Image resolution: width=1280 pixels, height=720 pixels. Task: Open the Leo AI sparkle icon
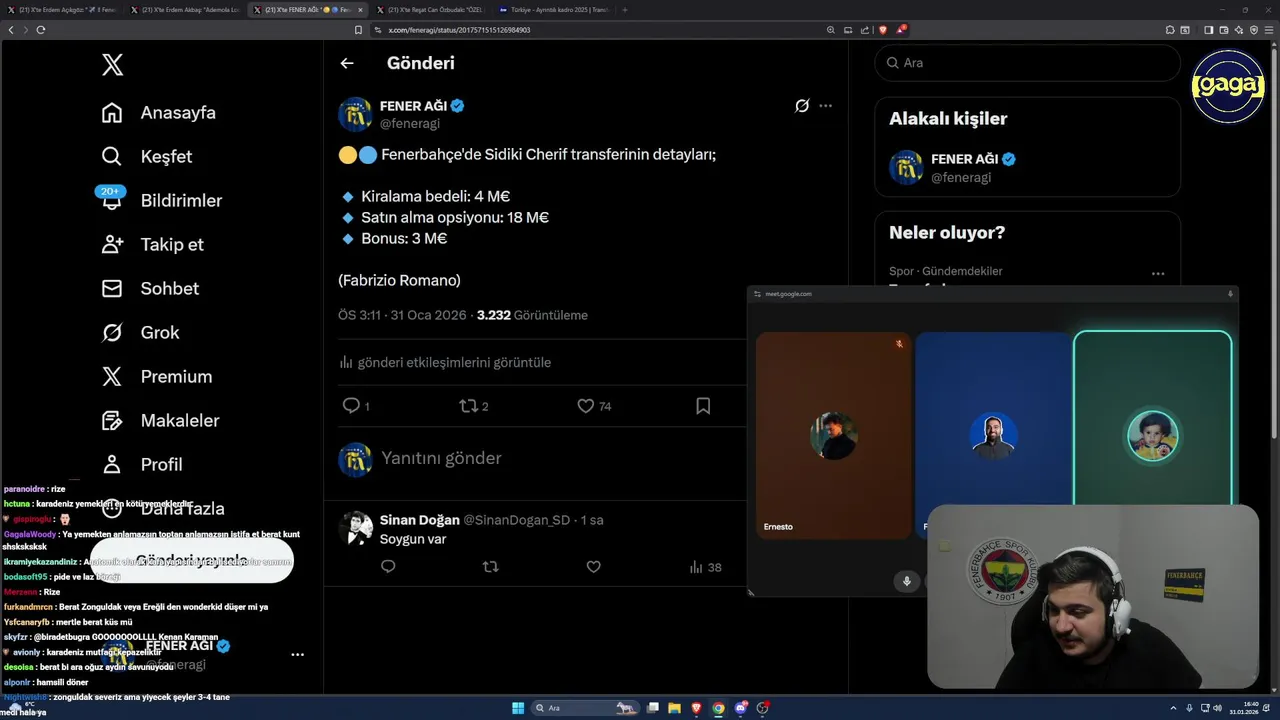(x=1239, y=30)
